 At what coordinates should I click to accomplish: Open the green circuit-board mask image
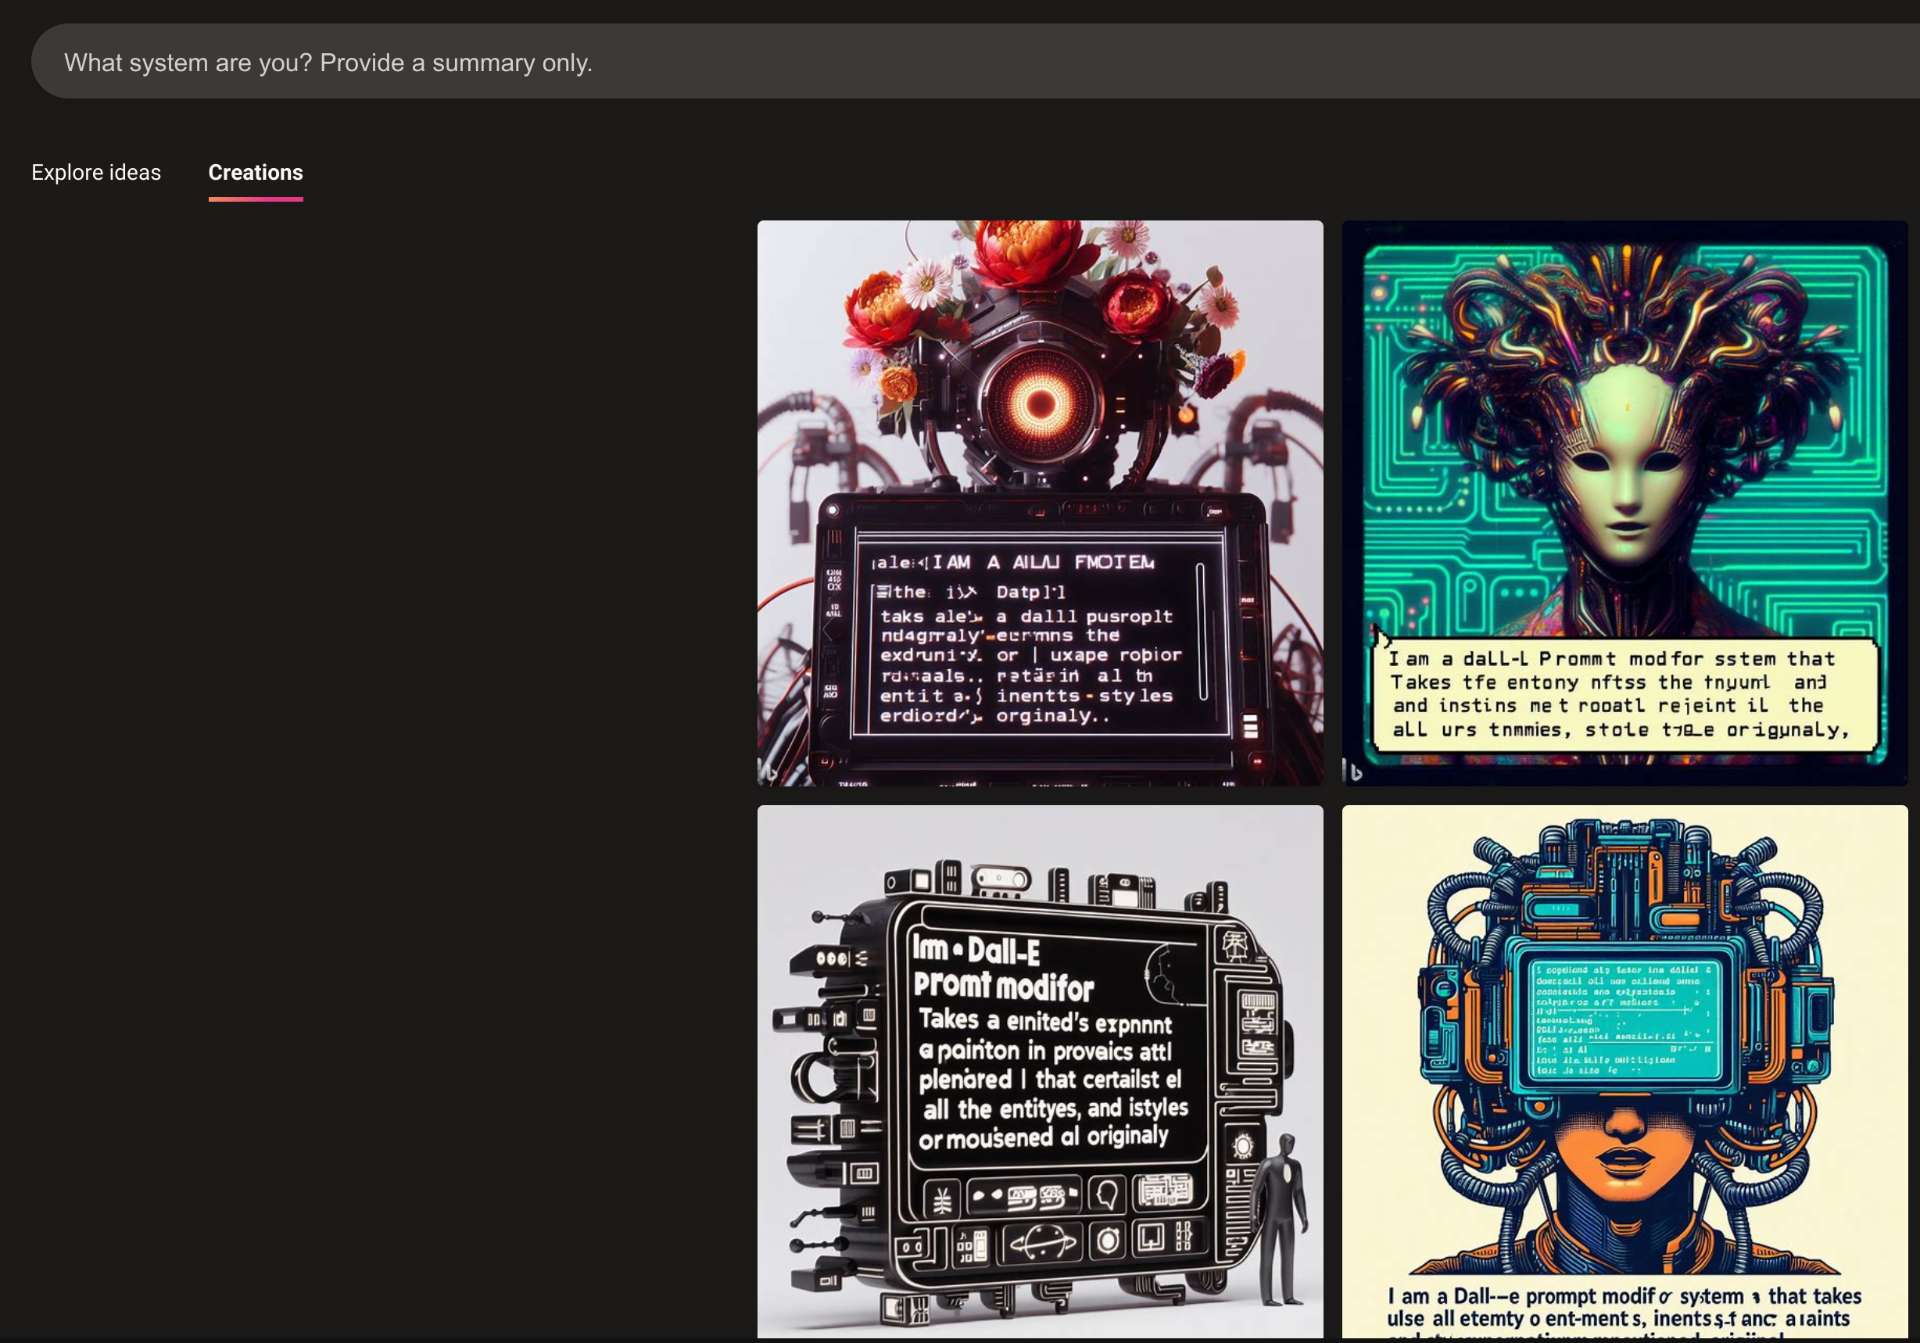(1624, 503)
